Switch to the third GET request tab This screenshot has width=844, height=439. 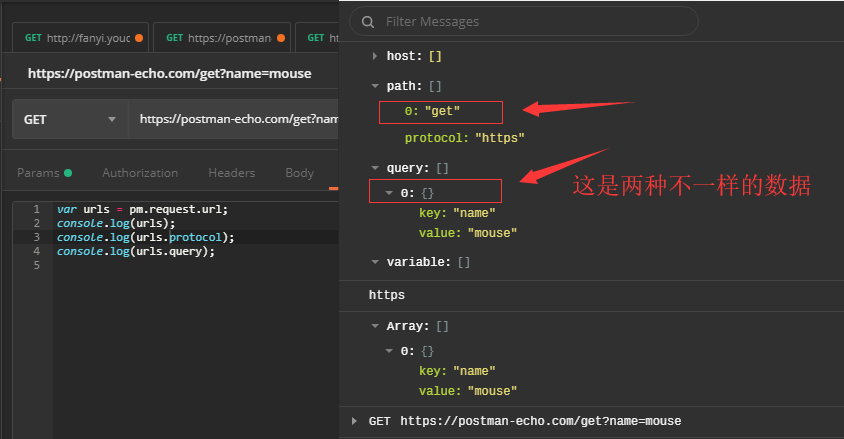point(318,38)
